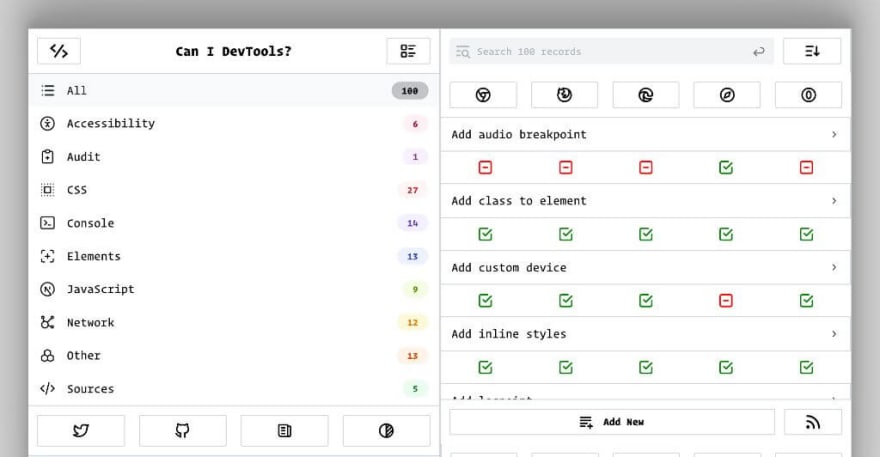Image resolution: width=880 pixels, height=457 pixels.
Task: Open the Add audio breakpoint feature
Action: click(x=645, y=134)
